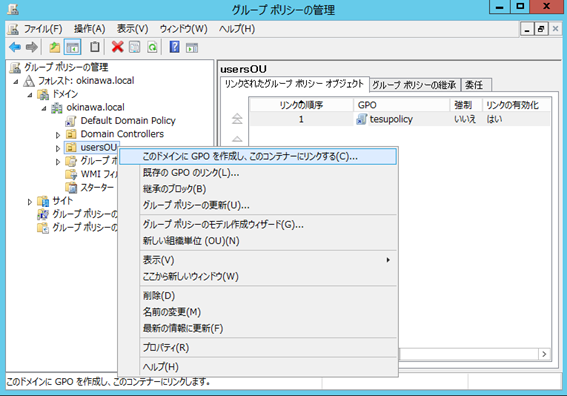Open the ファイル(F) menu
Viewport: 567px width, 396px height.
43,29
